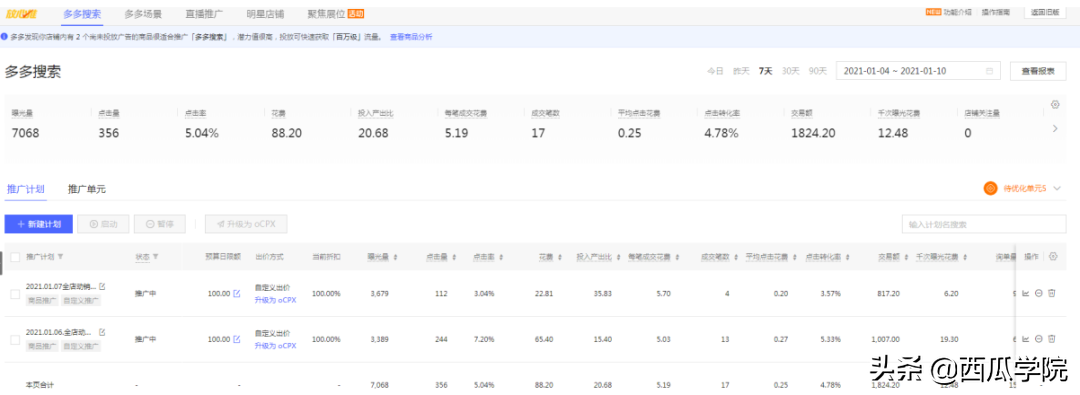Open the calendar icon in the date range field

[x=990, y=71]
